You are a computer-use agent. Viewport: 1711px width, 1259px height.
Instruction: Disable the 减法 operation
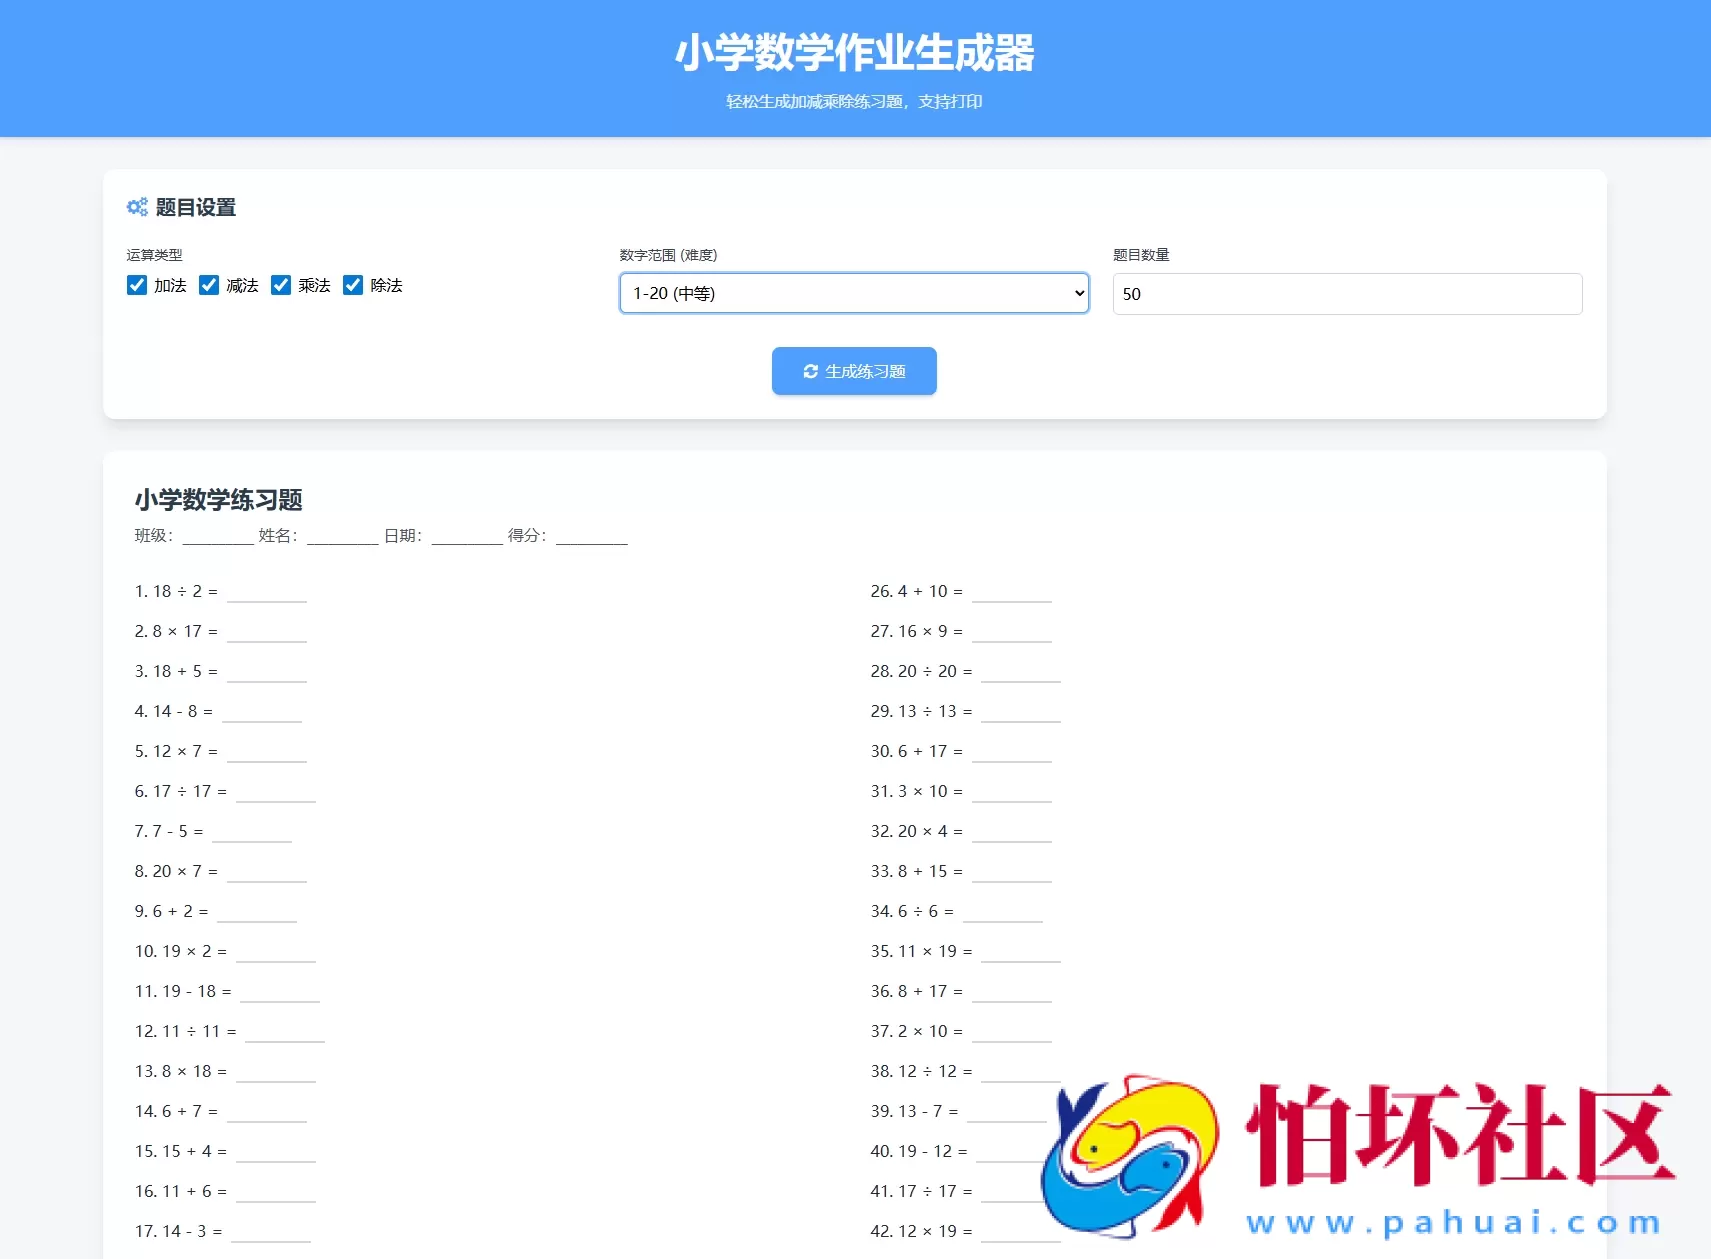[x=209, y=285]
